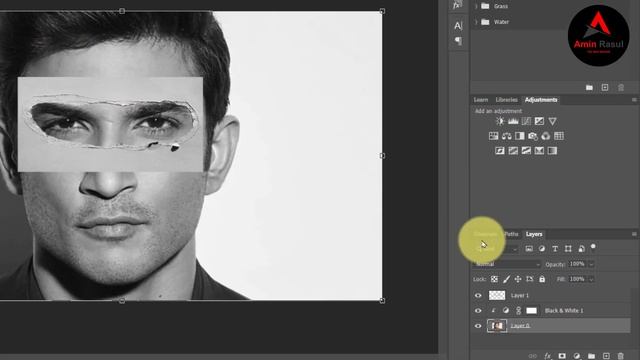The height and width of the screenshot is (360, 640).
Task: Select the Black & White 1 layer mask
Action: (531, 311)
